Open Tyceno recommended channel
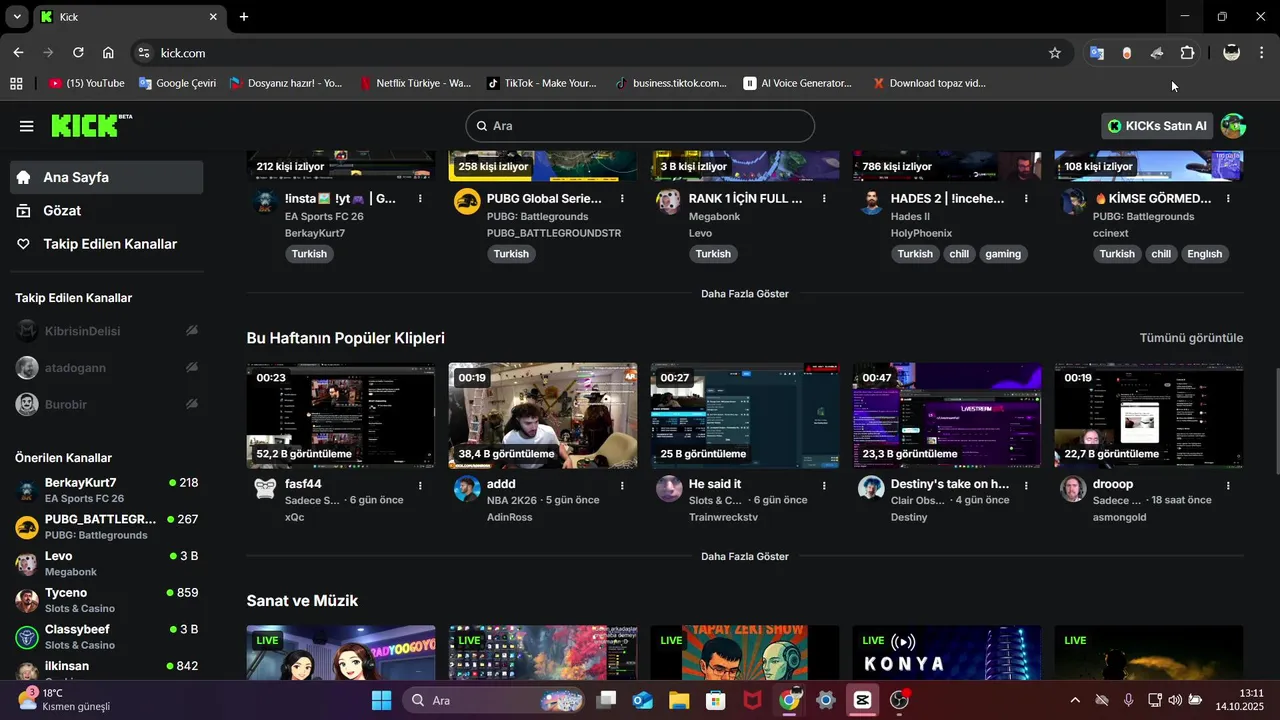 107,600
